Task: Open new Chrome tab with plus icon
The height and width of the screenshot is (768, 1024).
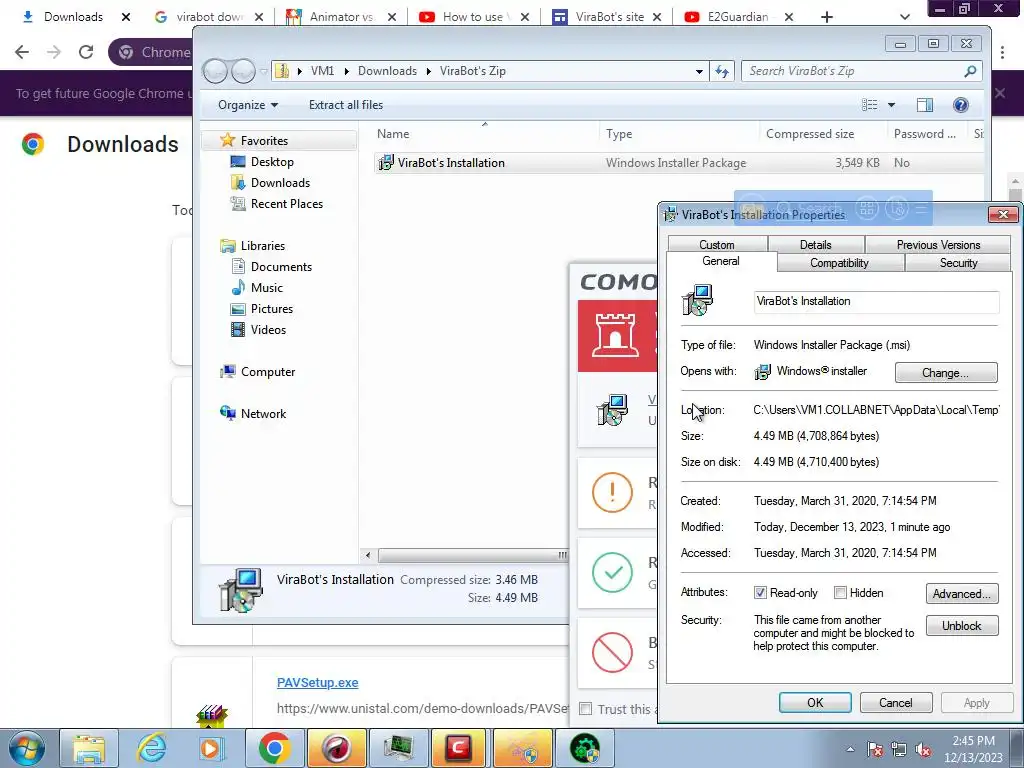Action: tap(827, 17)
